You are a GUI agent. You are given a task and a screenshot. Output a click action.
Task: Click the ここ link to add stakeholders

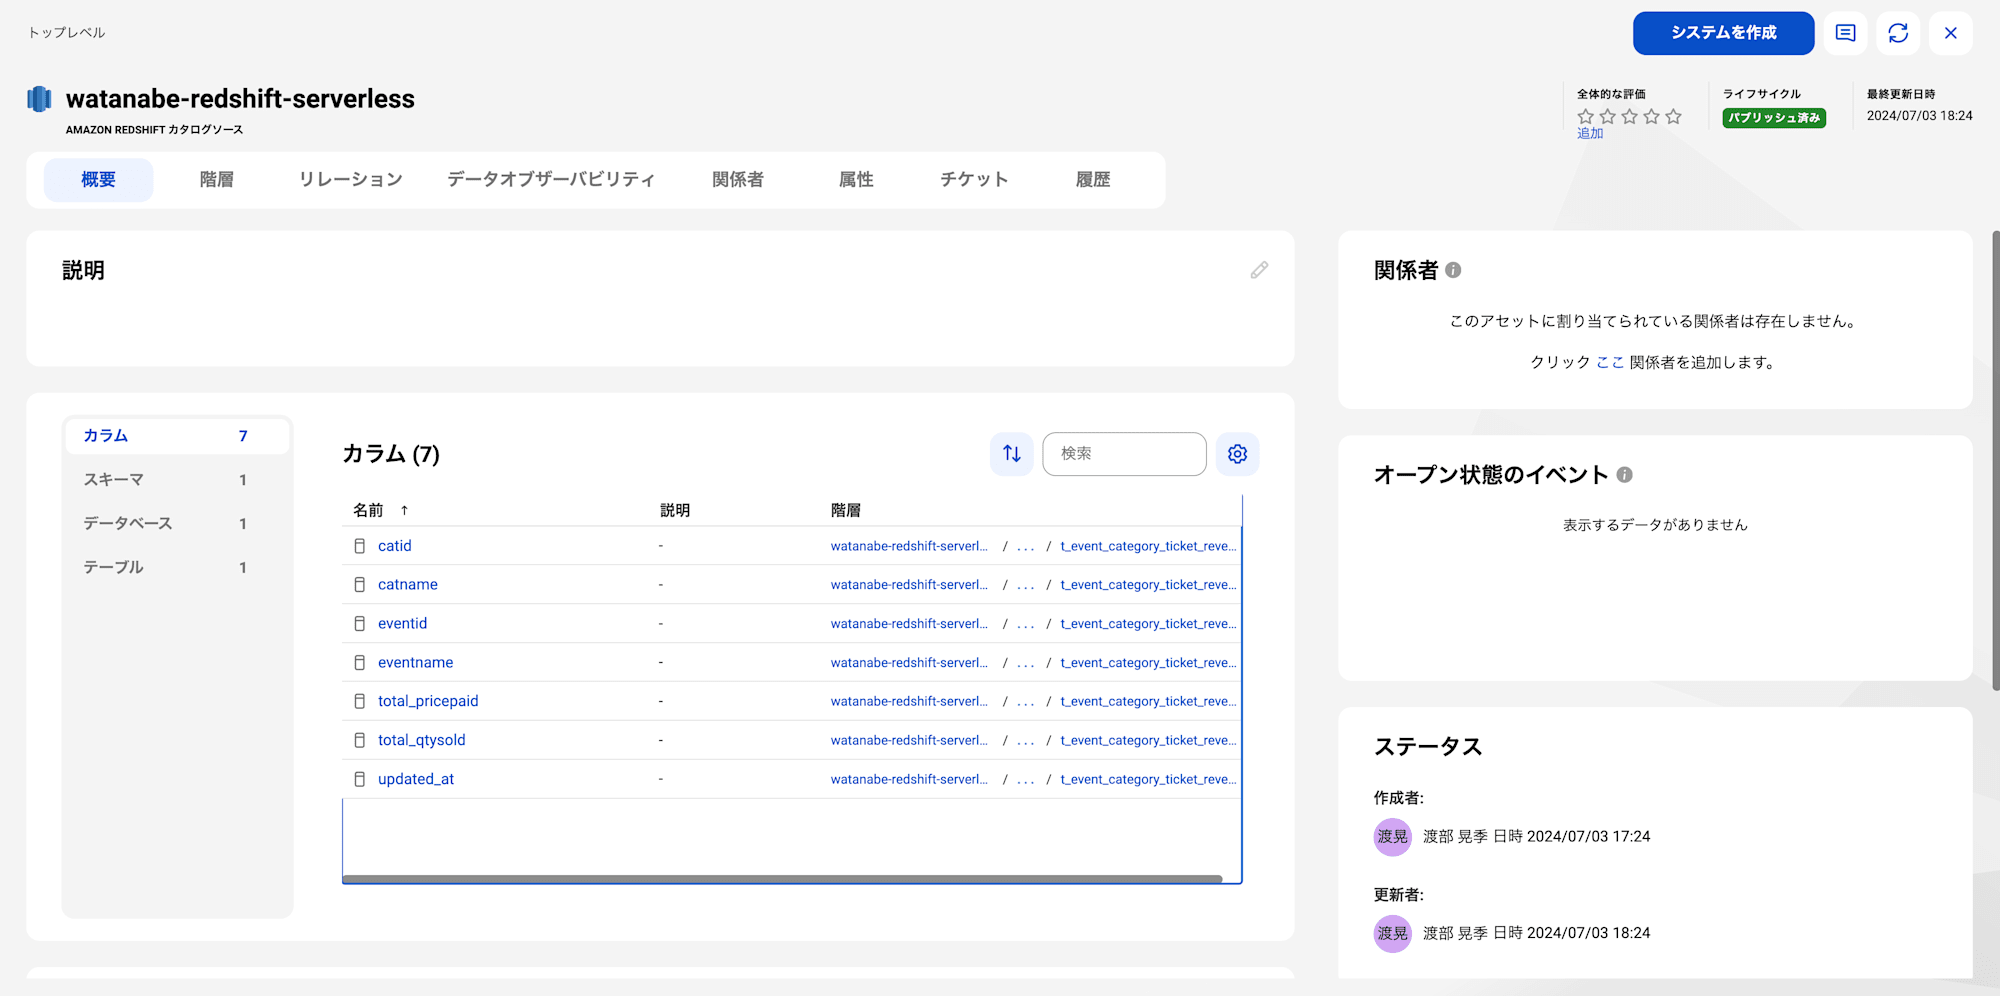point(1610,362)
